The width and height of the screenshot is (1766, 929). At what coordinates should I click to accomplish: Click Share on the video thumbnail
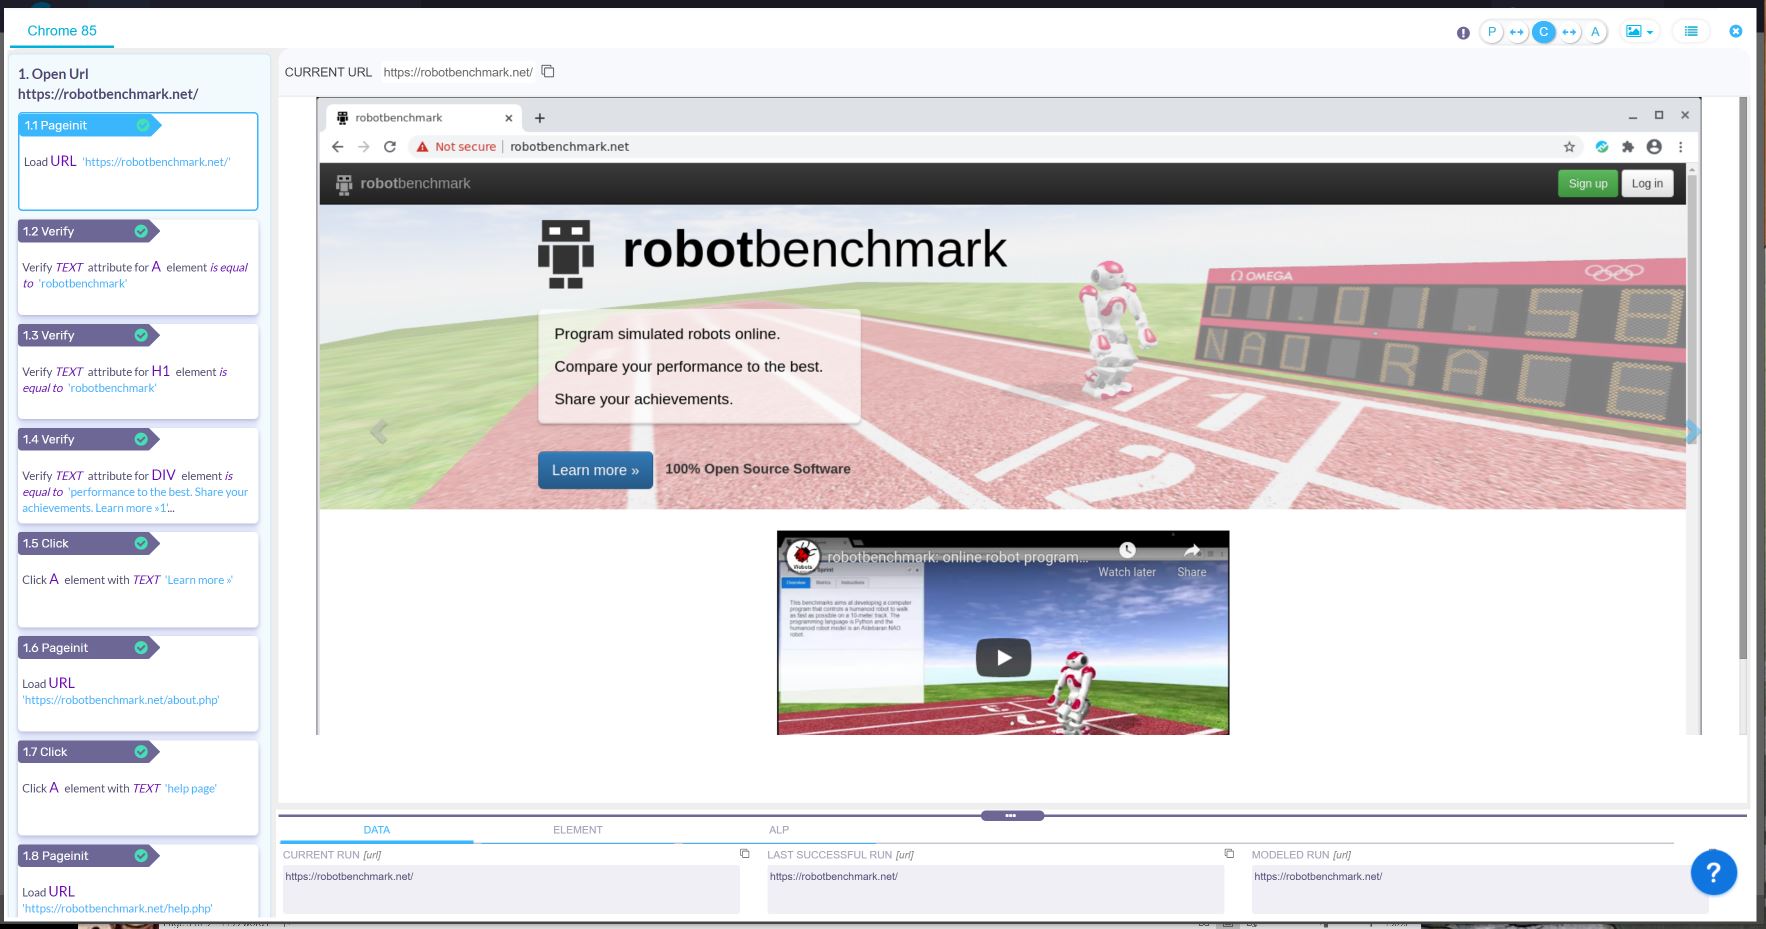pyautogui.click(x=1192, y=560)
